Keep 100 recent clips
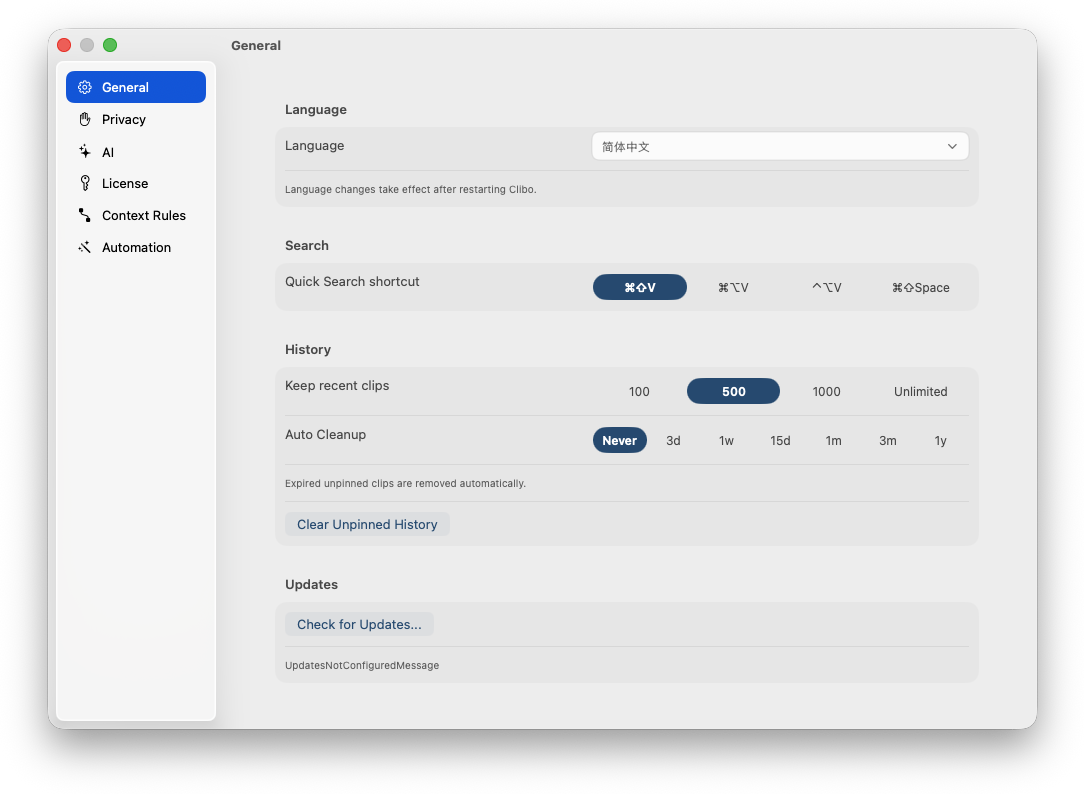This screenshot has height=794, width=1084. click(639, 391)
